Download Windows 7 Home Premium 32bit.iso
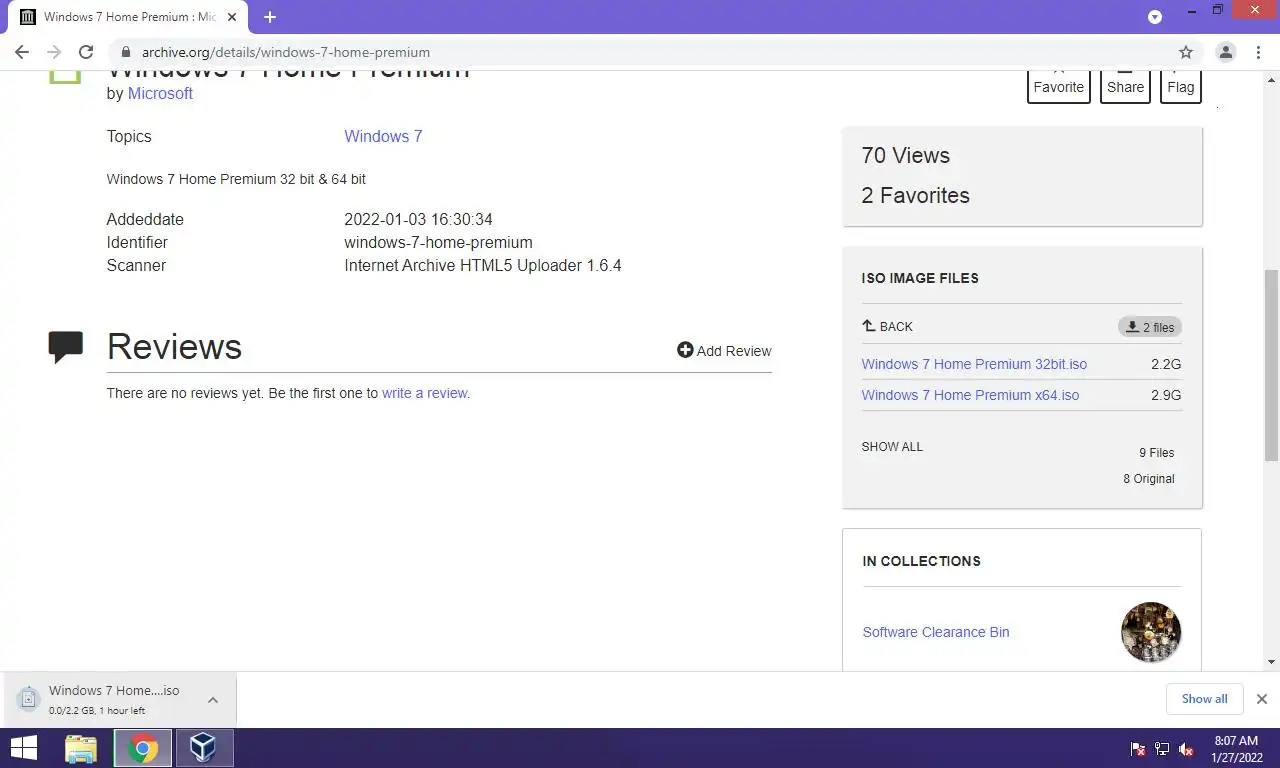Viewport: 1280px width, 768px height. [974, 364]
